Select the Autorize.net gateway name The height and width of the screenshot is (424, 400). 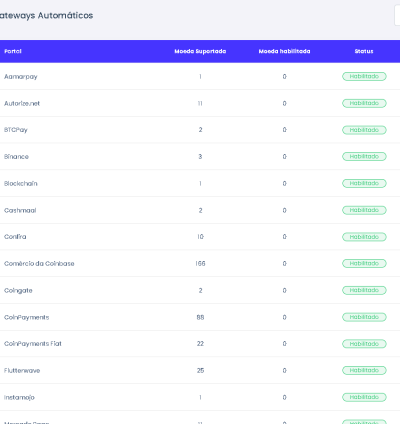click(22, 103)
